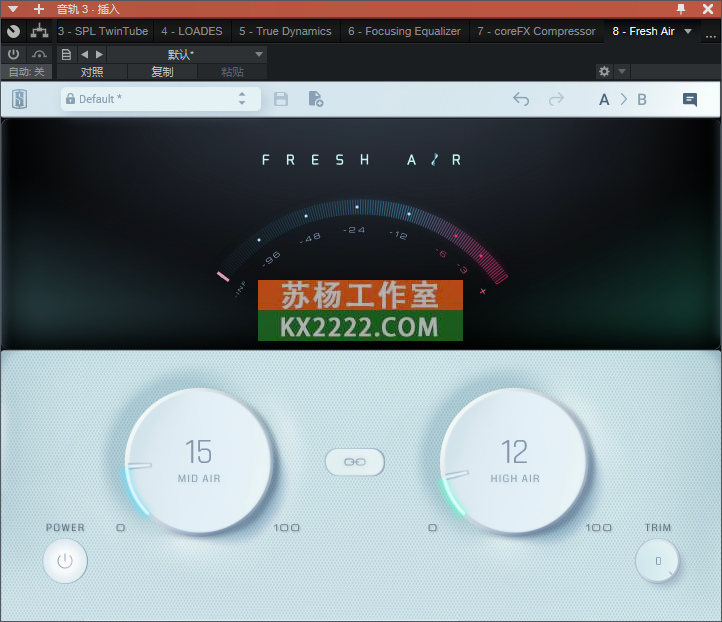722x622 pixels.
Task: Open the title bar triangle menu
Action: click(x=13, y=9)
